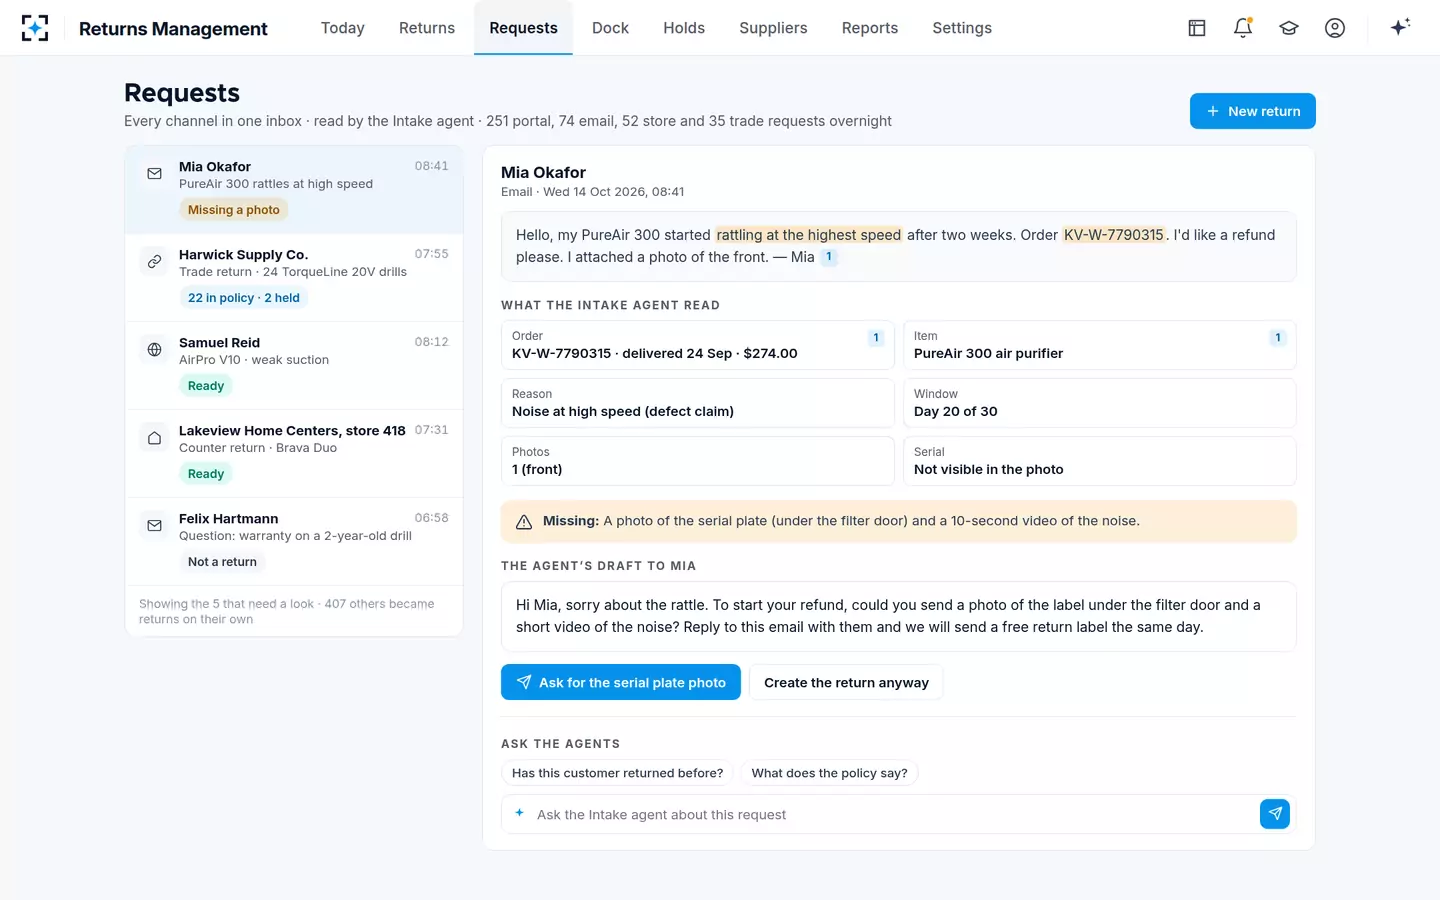
Task: Ask 'What does the policy say?'
Action: point(830,773)
